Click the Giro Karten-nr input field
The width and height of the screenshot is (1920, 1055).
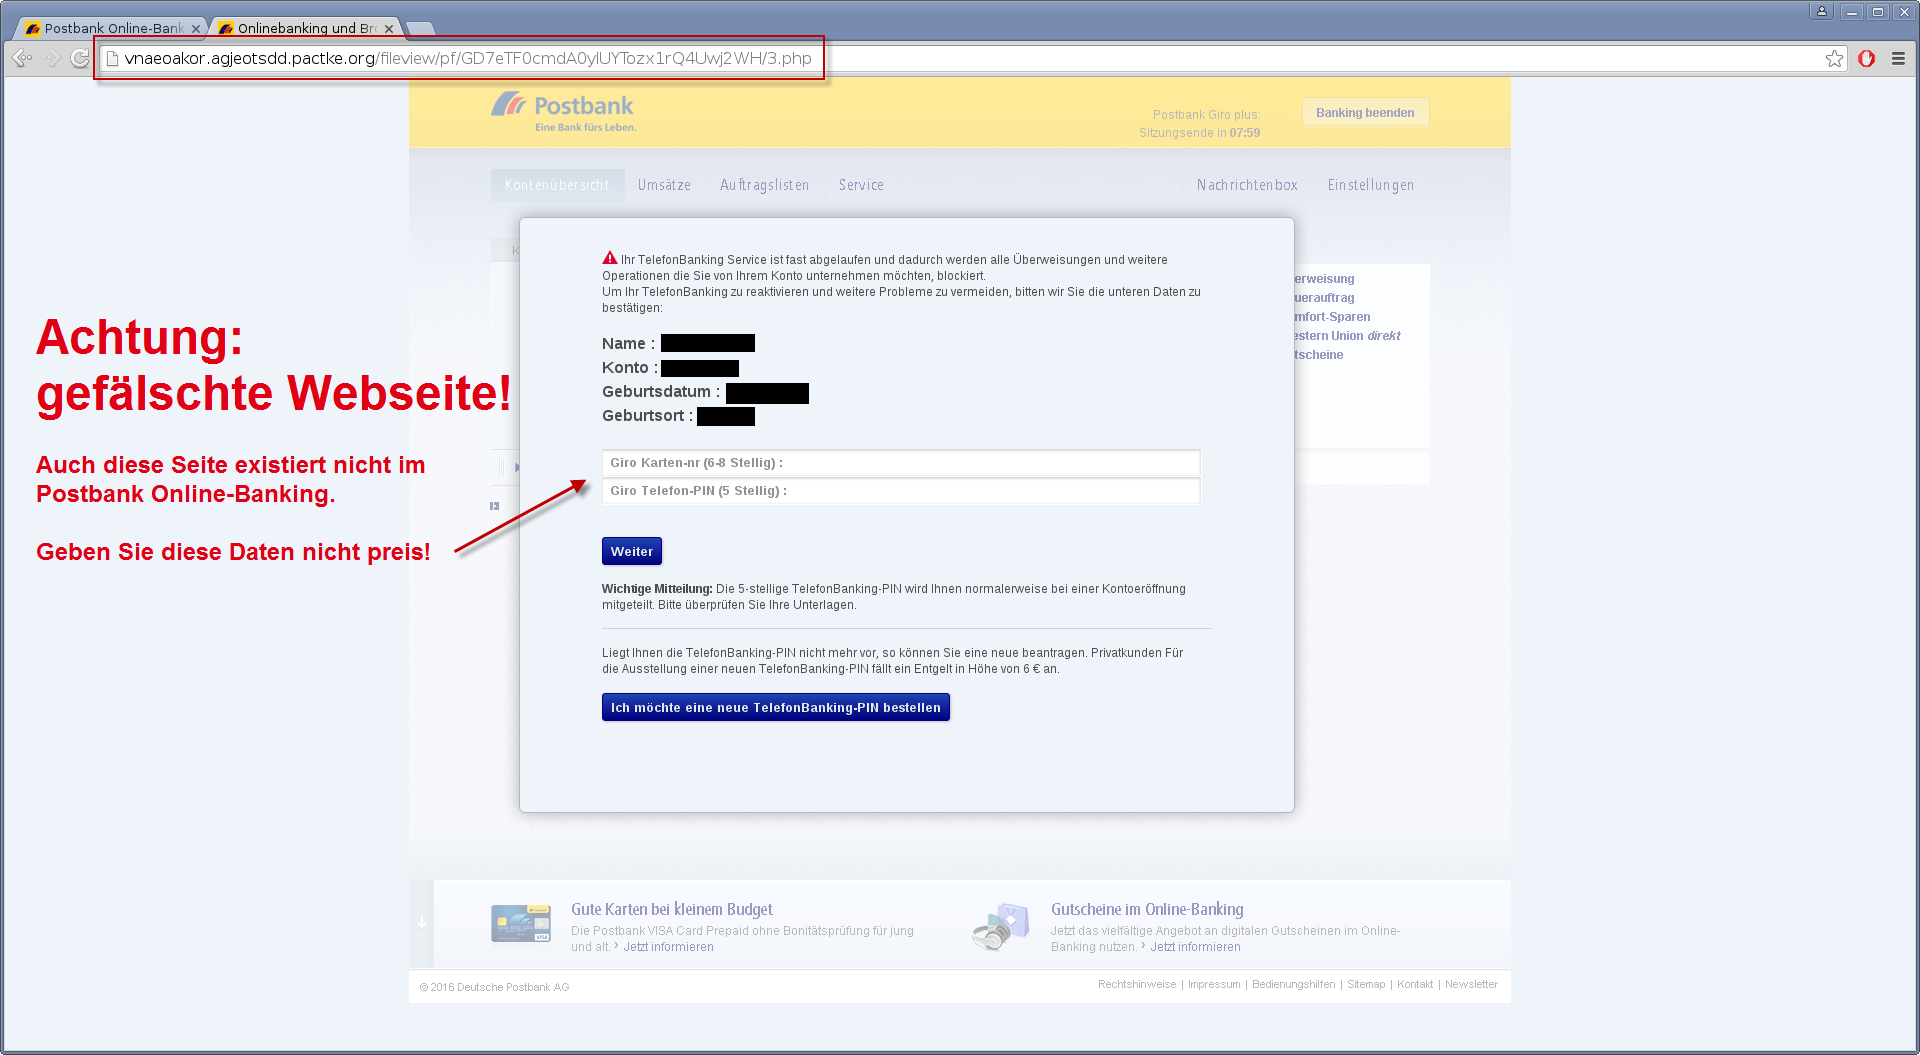coord(901,463)
